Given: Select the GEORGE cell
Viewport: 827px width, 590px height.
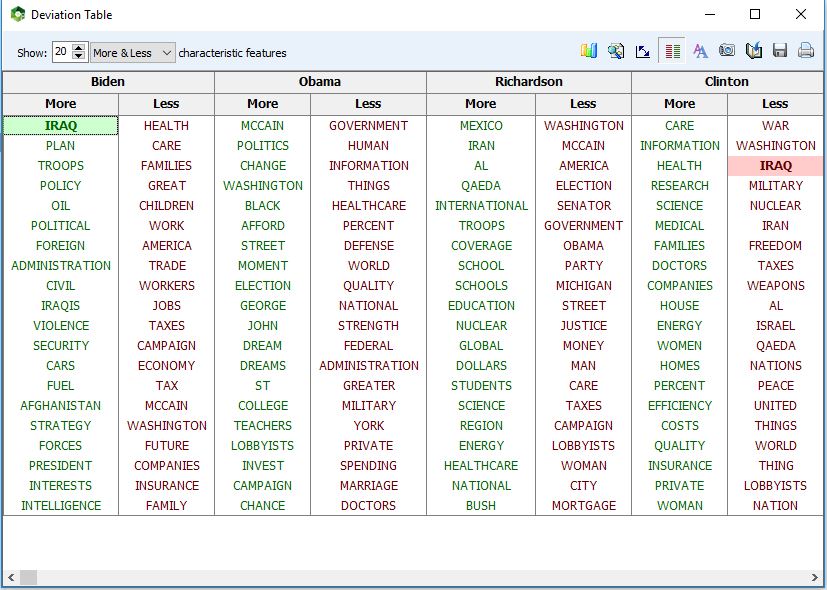Looking at the screenshot, I should coord(263,306).
